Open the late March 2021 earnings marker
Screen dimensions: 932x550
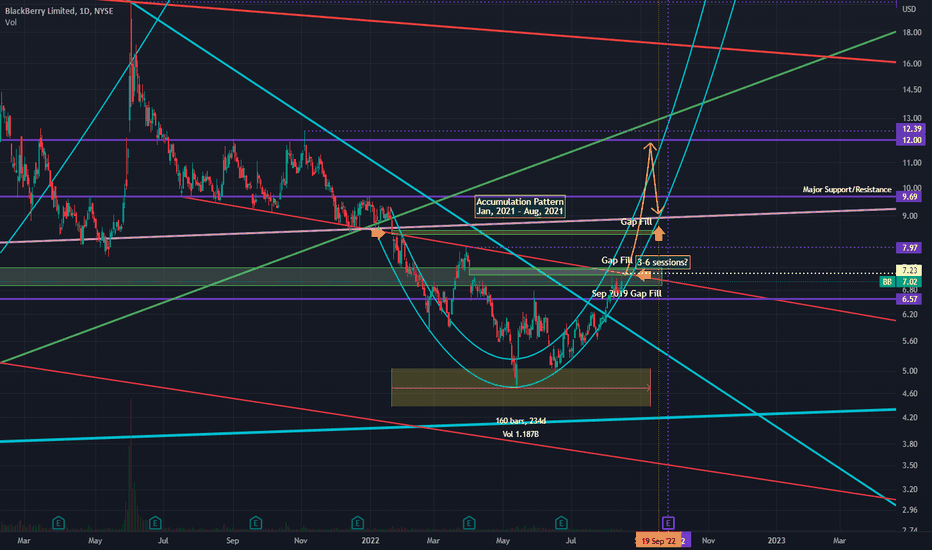point(58,523)
